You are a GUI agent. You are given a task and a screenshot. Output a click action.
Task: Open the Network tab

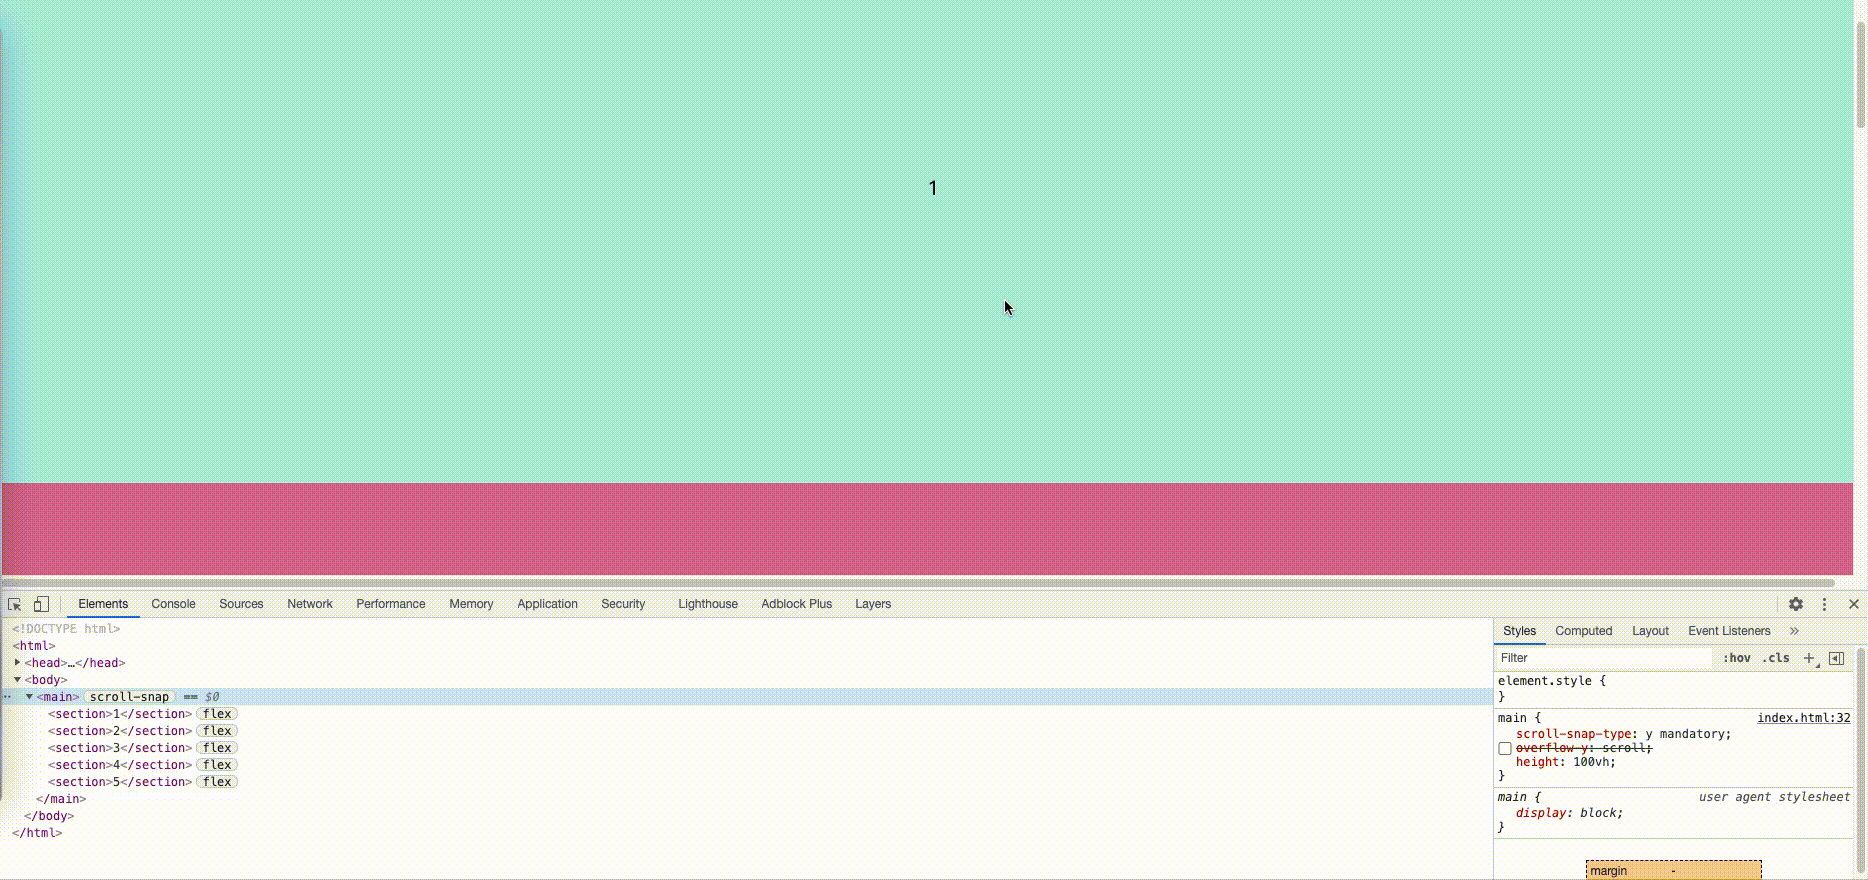coord(310,604)
